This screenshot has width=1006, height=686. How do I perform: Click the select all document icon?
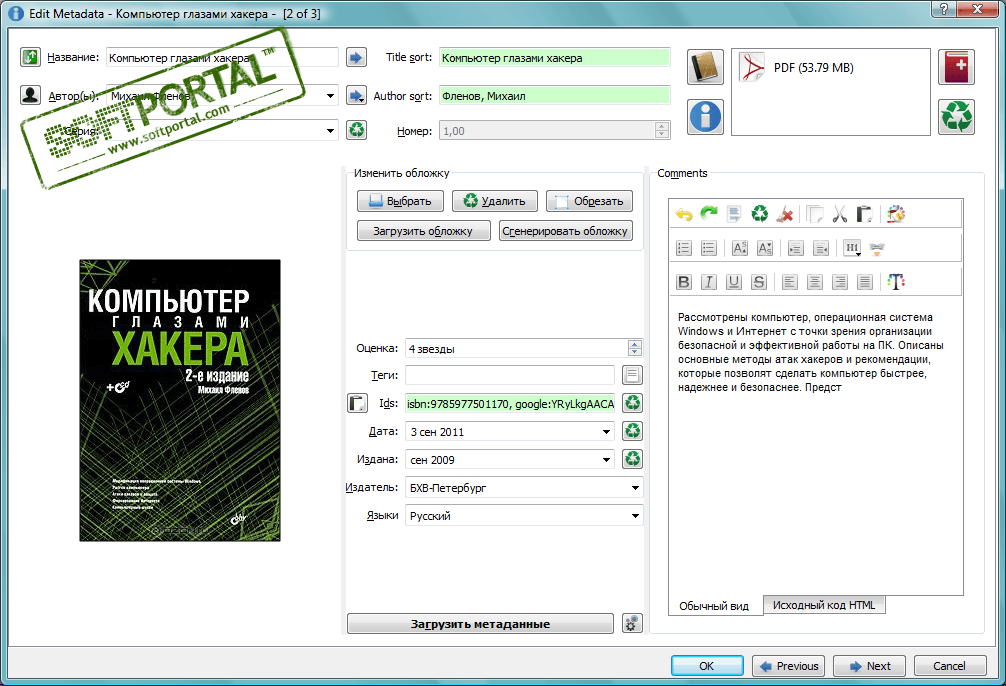click(x=734, y=214)
